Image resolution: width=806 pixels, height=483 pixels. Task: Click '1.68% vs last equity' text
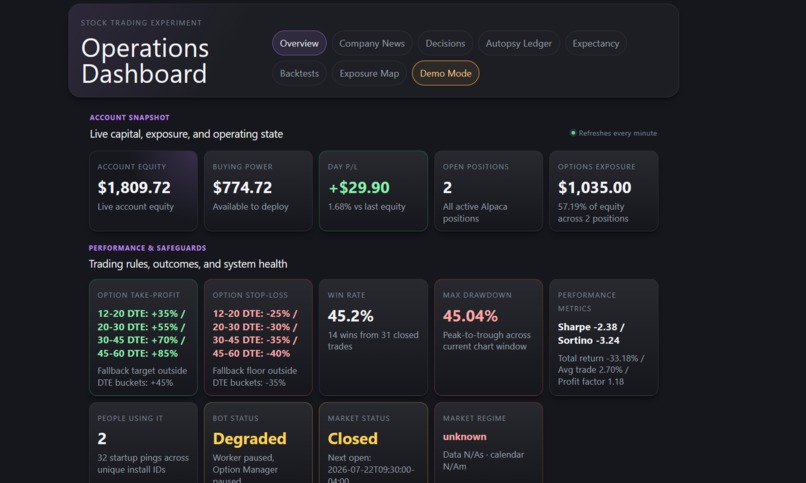tap(367, 207)
